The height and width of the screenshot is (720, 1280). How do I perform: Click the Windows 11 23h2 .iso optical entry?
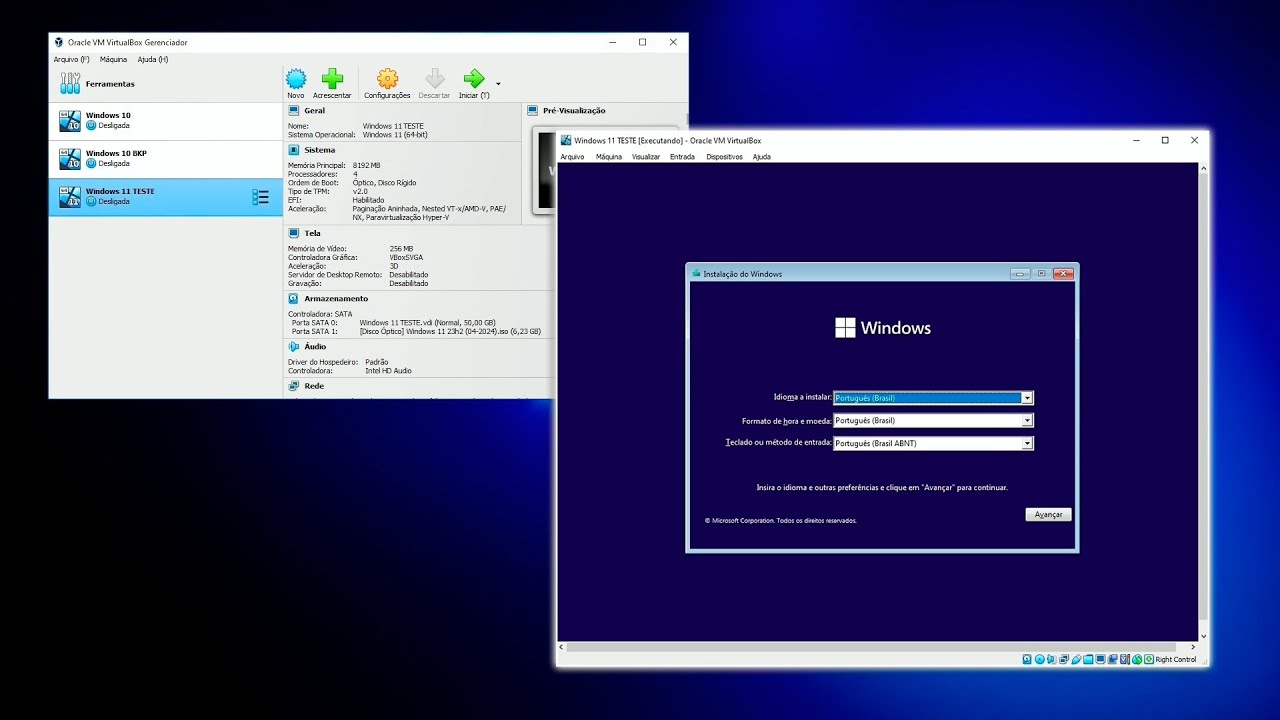[450, 331]
